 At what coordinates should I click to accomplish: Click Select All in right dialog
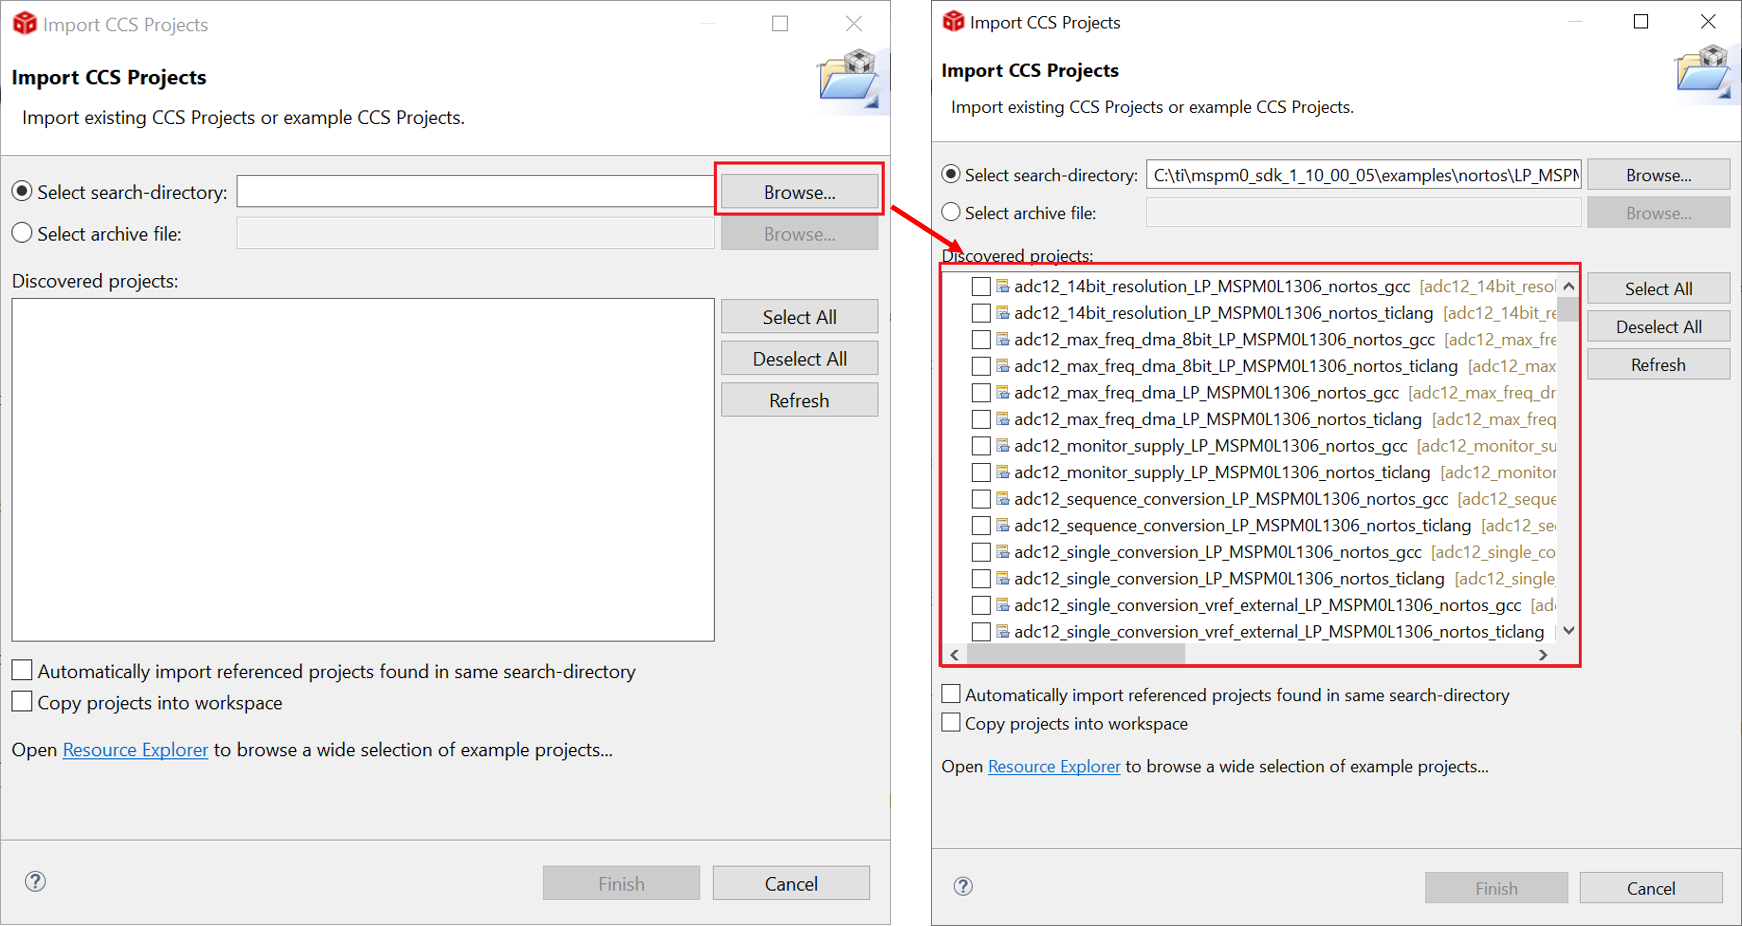(x=1658, y=289)
